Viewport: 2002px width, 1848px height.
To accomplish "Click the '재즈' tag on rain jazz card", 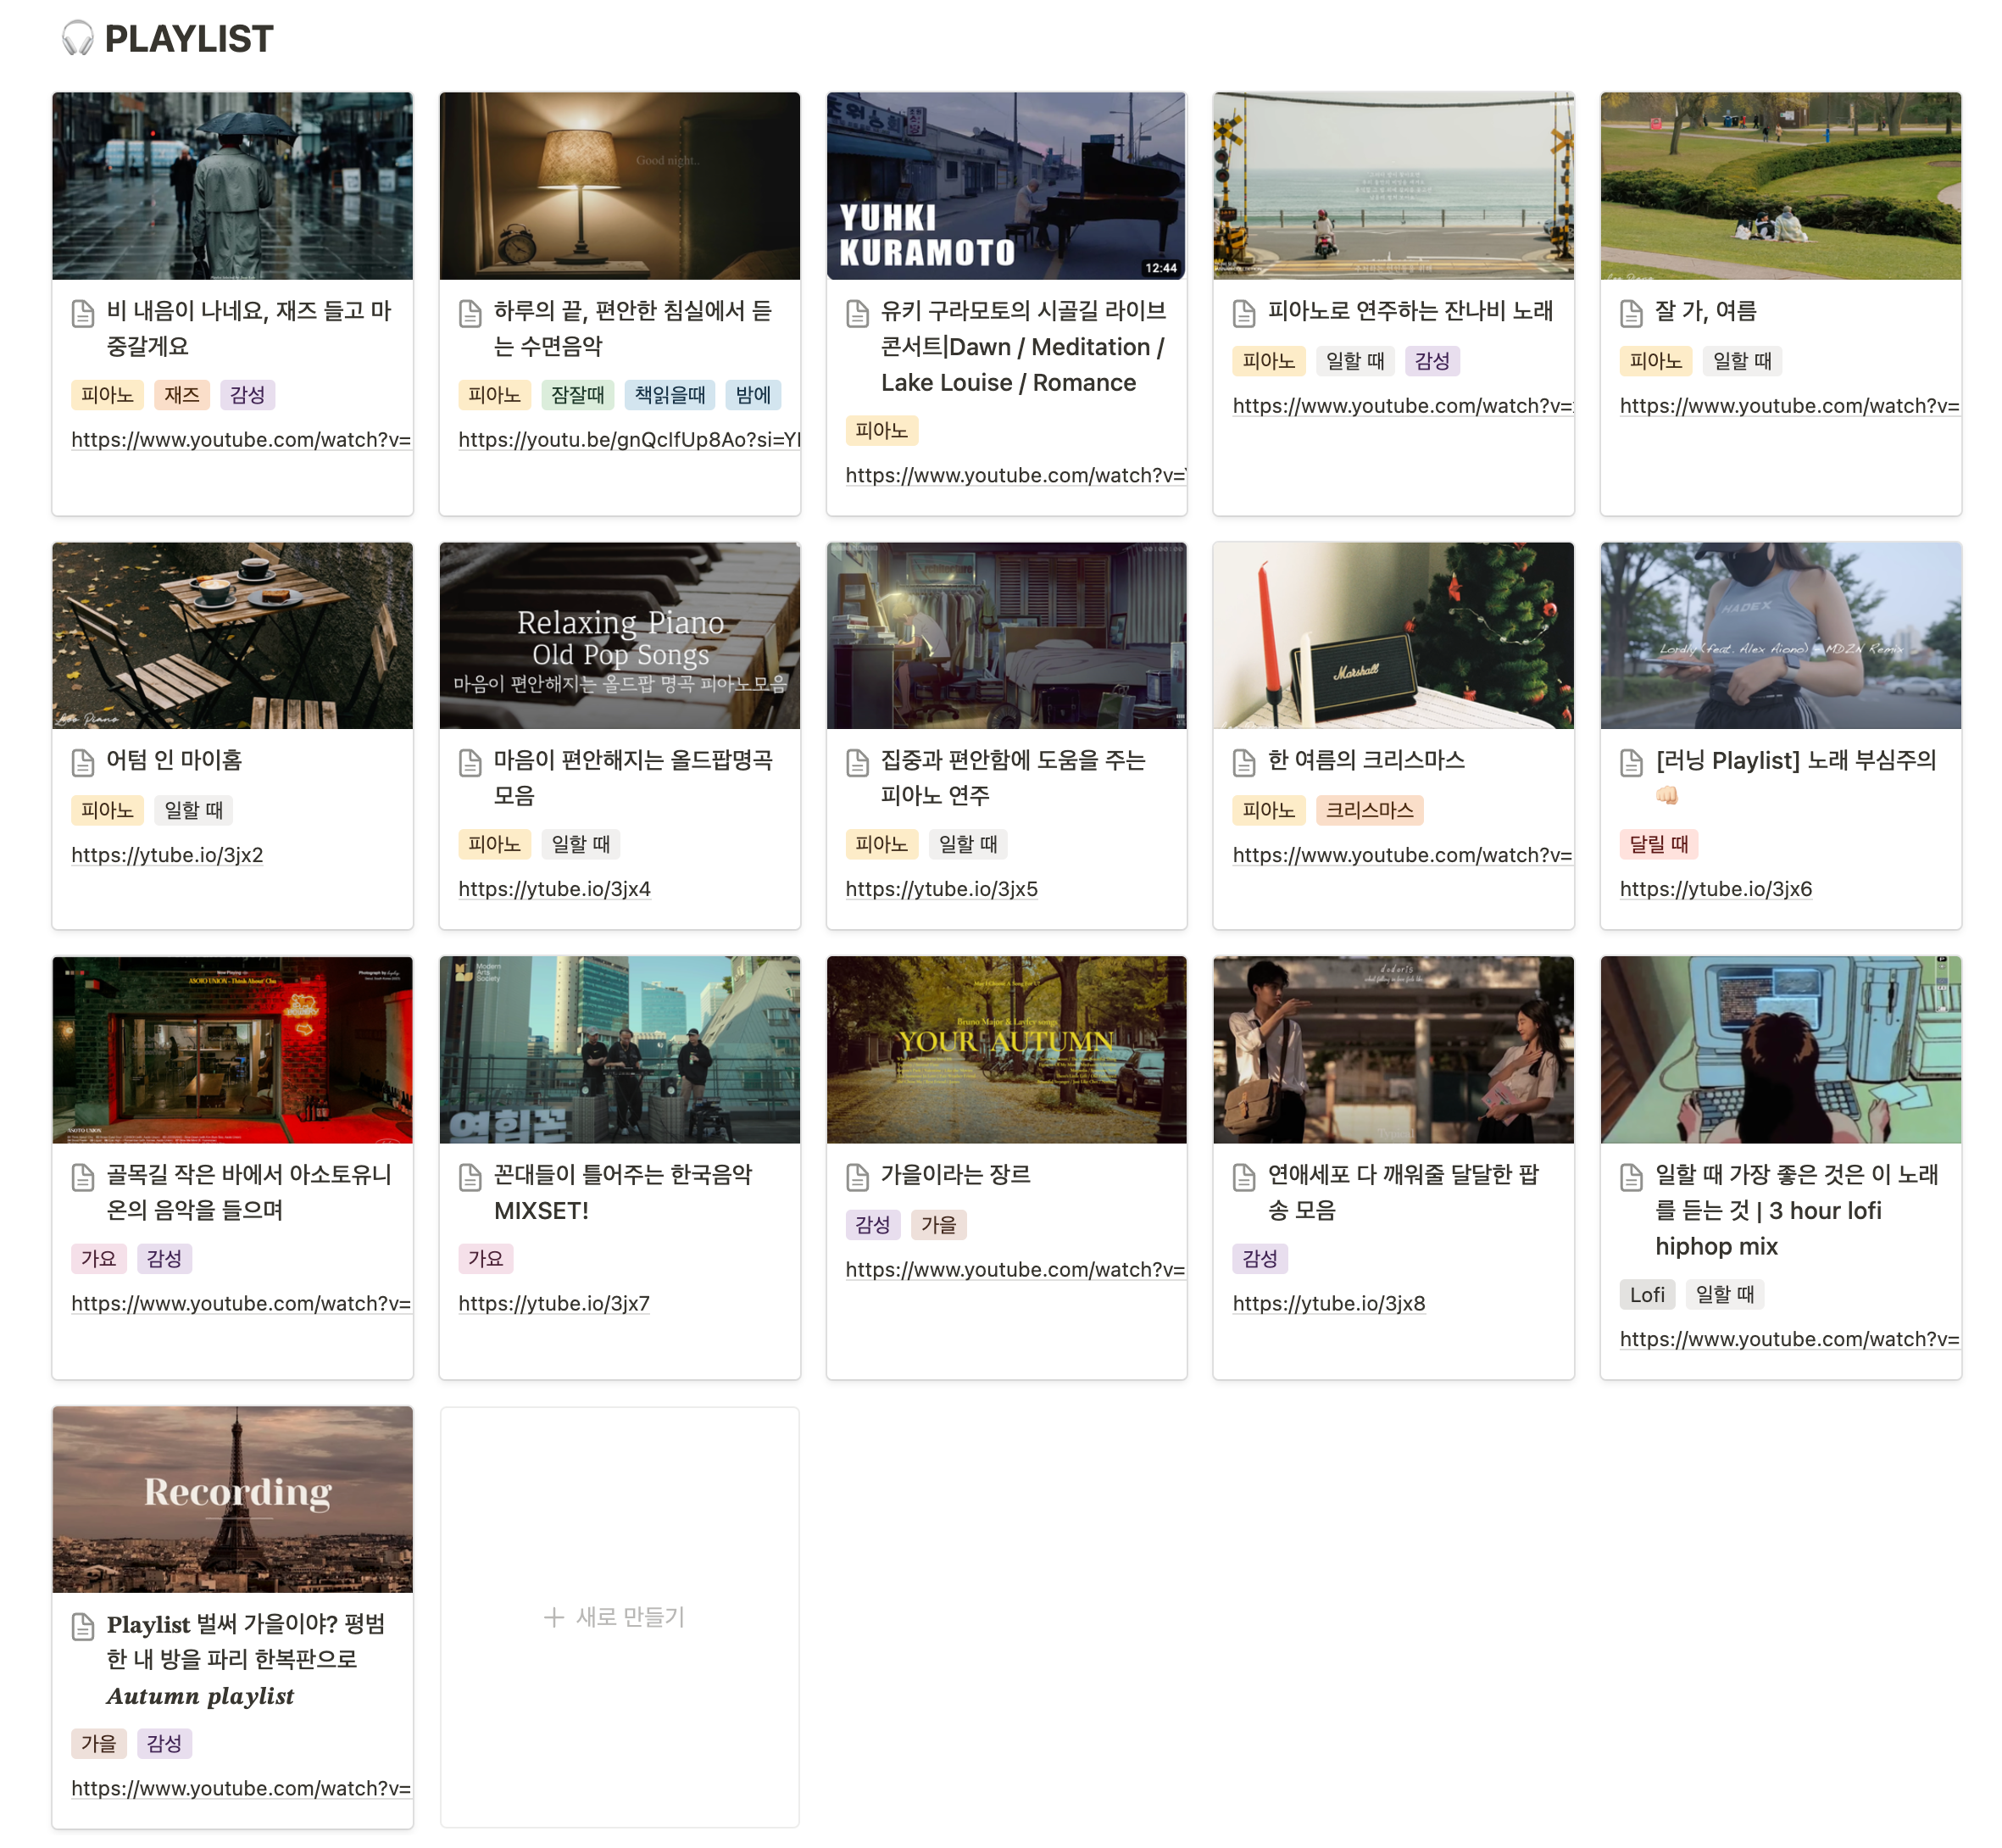I will [x=182, y=395].
